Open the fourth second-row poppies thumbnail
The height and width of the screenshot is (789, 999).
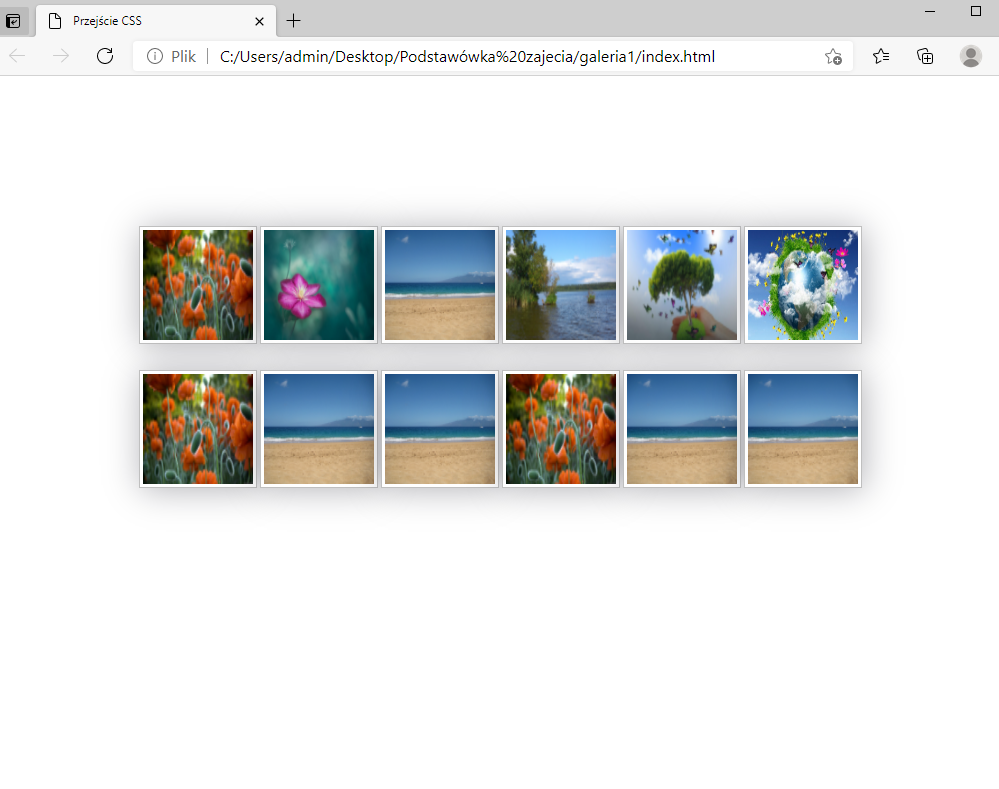(x=561, y=429)
